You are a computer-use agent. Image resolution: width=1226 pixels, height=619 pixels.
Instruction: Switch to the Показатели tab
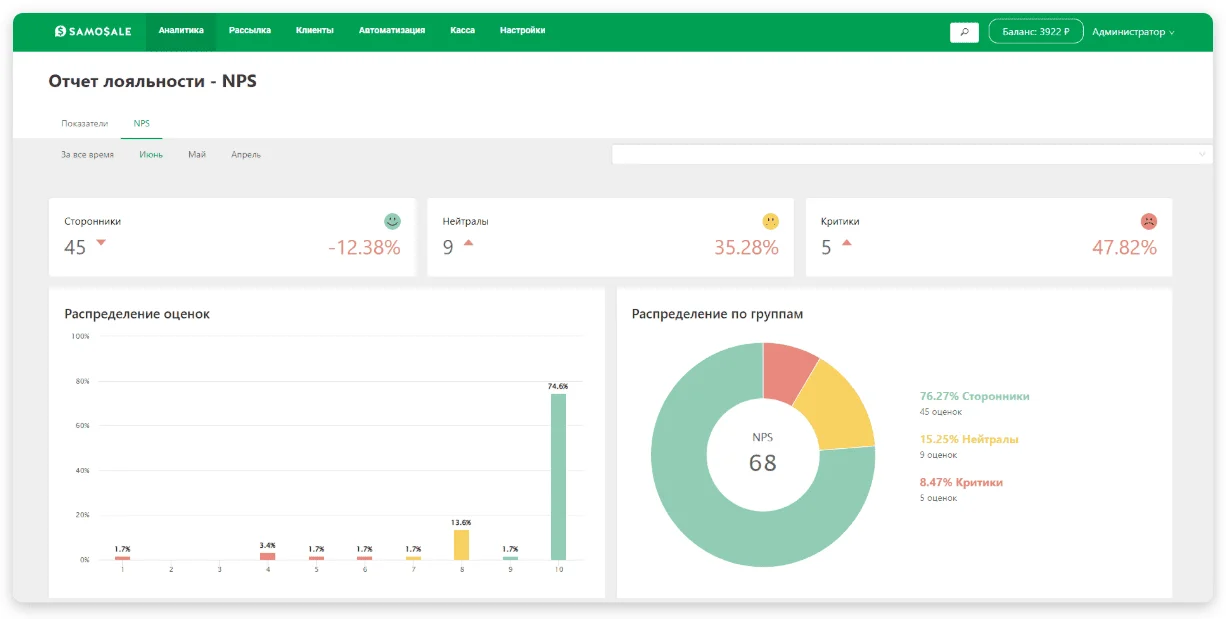[84, 123]
